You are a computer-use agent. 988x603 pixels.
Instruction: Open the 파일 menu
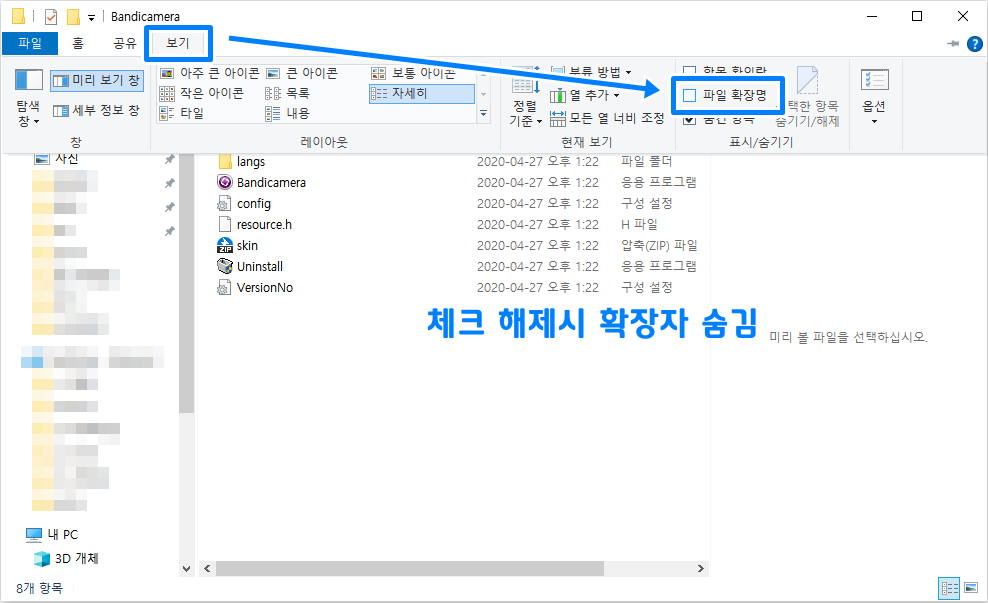click(x=30, y=43)
